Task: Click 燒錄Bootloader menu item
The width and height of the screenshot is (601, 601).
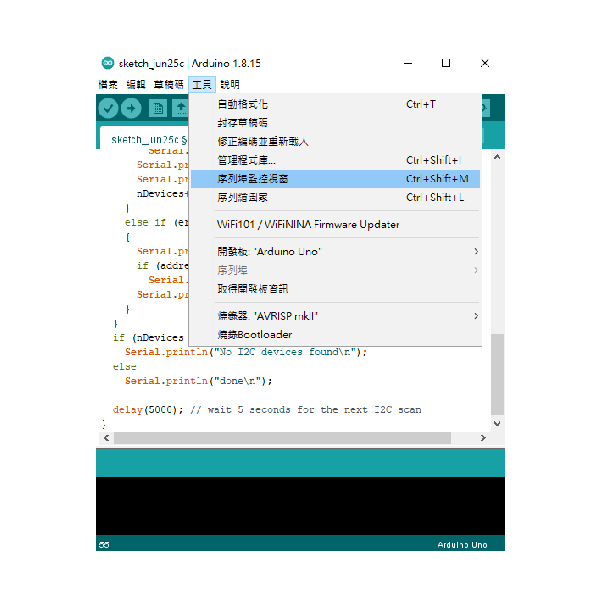Action: coord(254,335)
